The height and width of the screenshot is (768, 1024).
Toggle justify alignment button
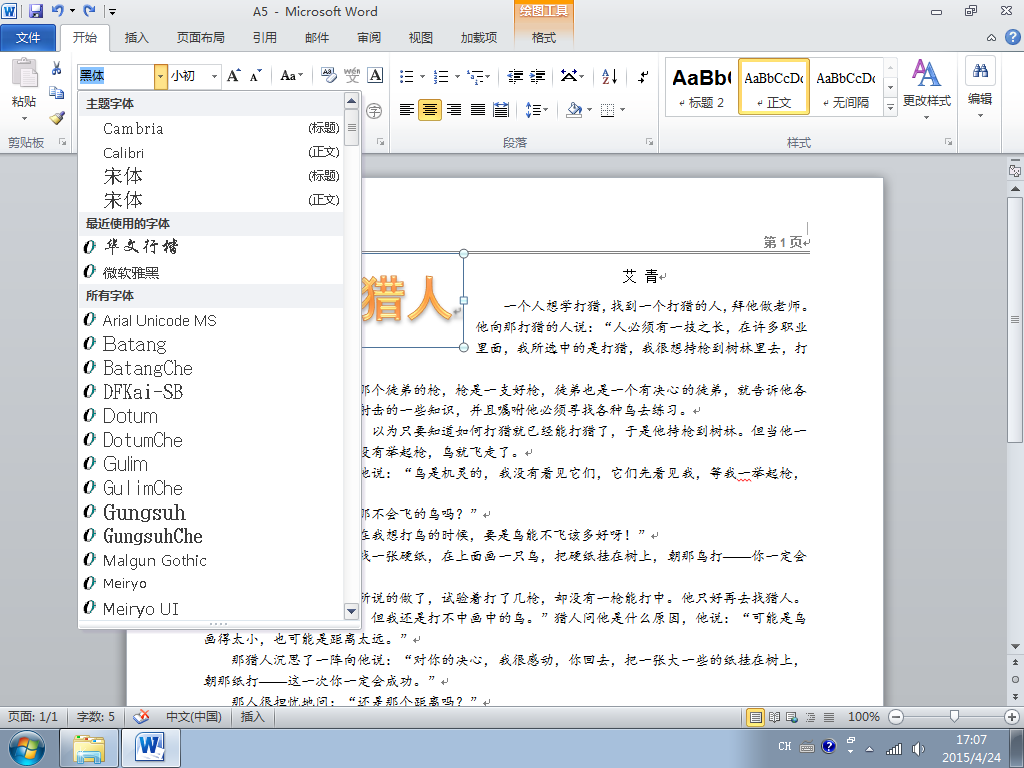click(x=477, y=110)
